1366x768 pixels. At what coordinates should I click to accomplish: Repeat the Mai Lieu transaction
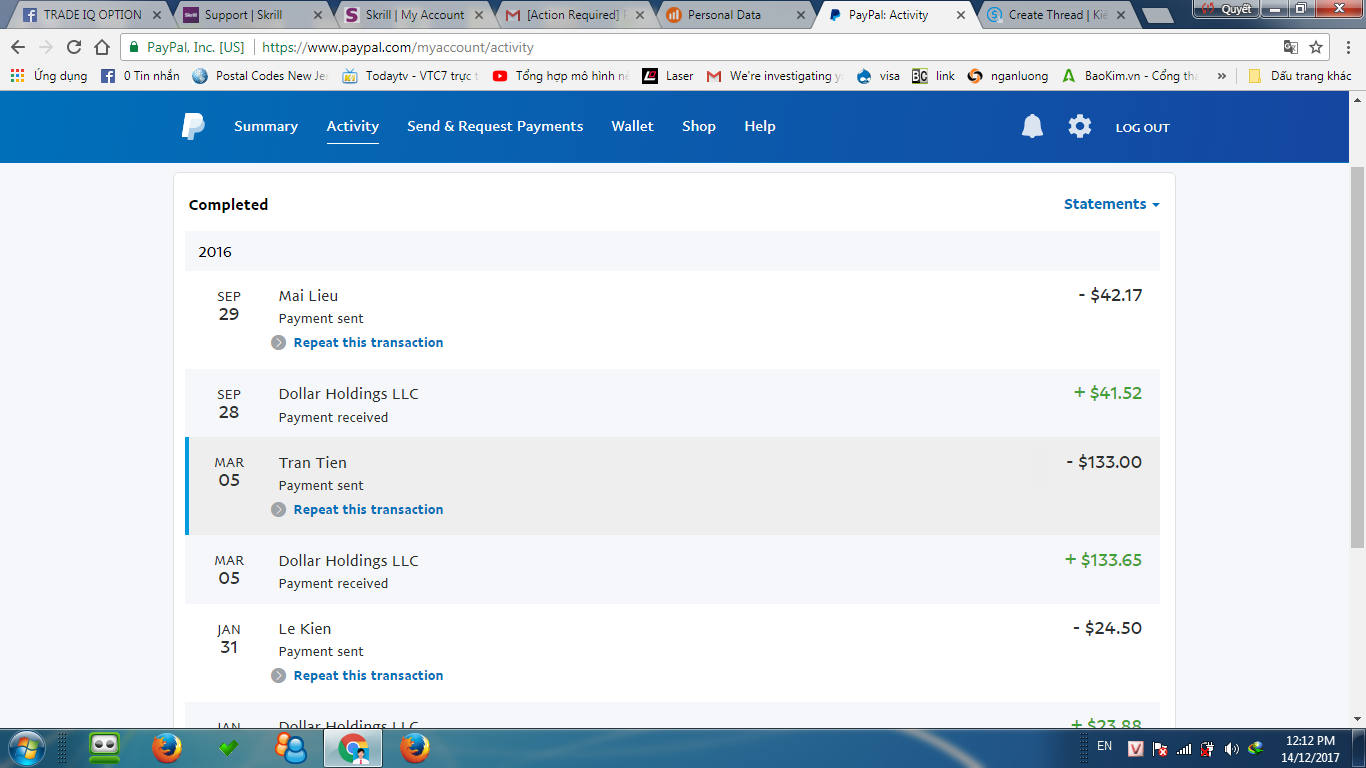pyautogui.click(x=368, y=343)
